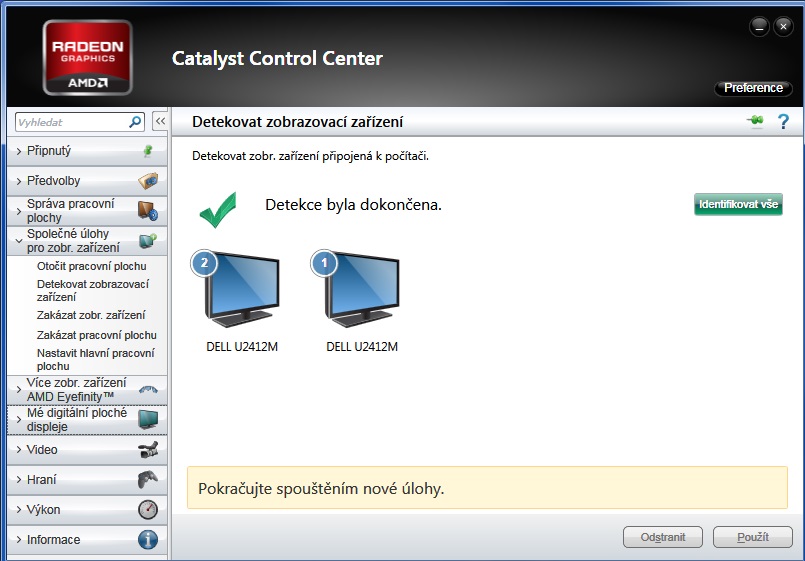Collapse the sidebar with double-arrow button
The width and height of the screenshot is (805, 561).
(x=160, y=122)
